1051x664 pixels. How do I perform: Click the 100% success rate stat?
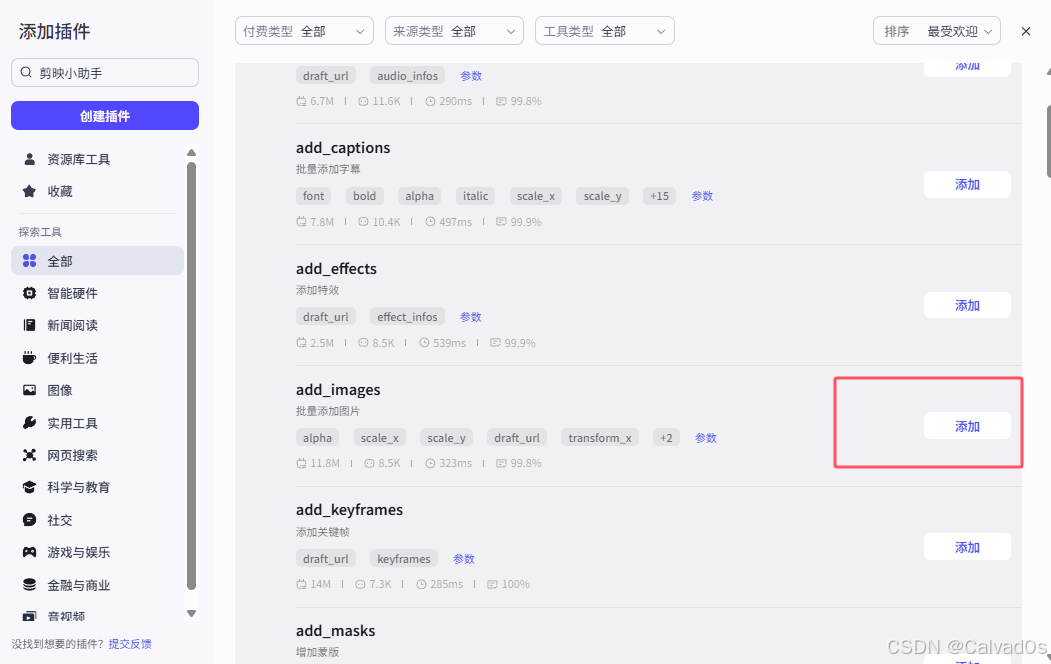pyautogui.click(x=508, y=584)
